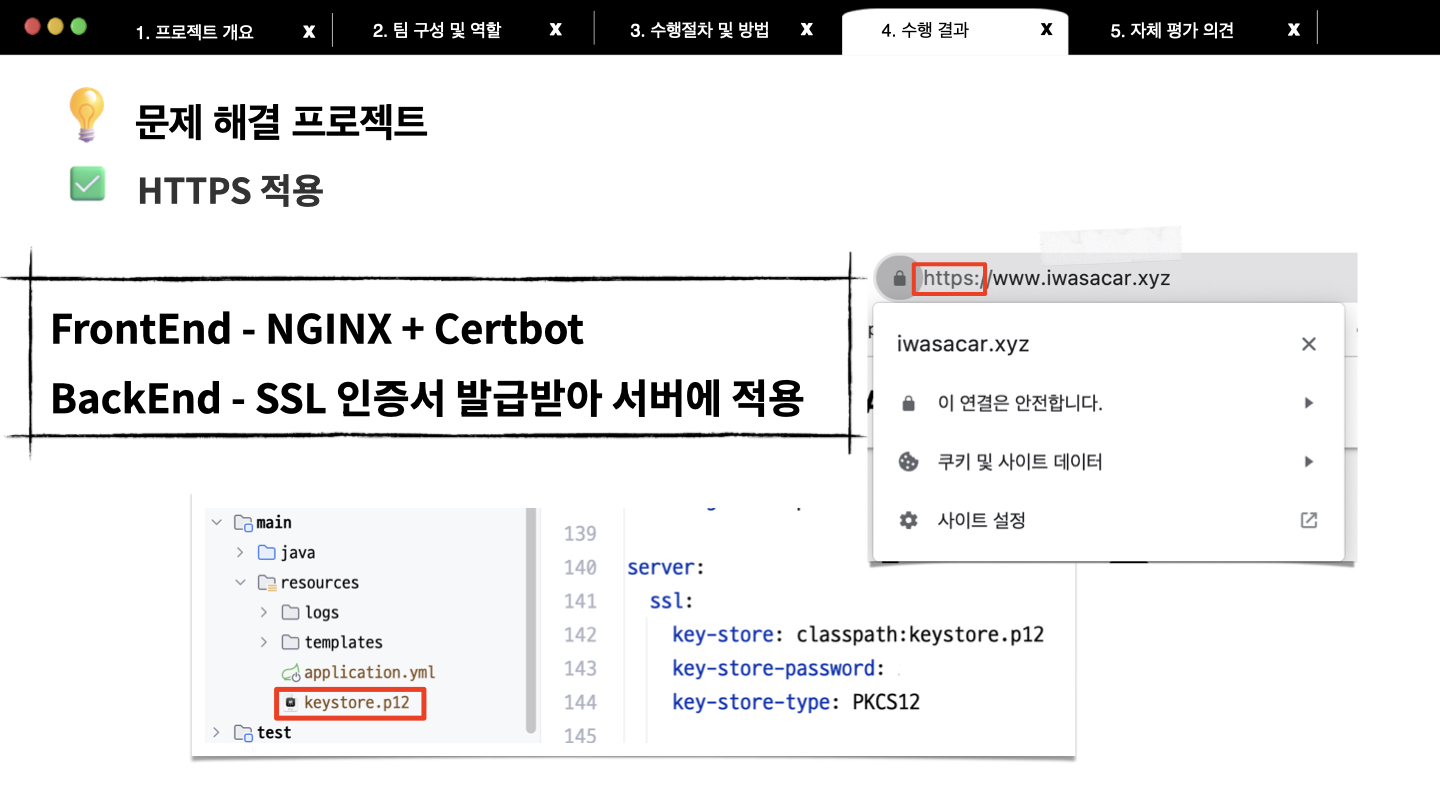The height and width of the screenshot is (810, 1440).
Task: Close the '5. 자체 평가 의견' tab x
Action: (1293, 29)
